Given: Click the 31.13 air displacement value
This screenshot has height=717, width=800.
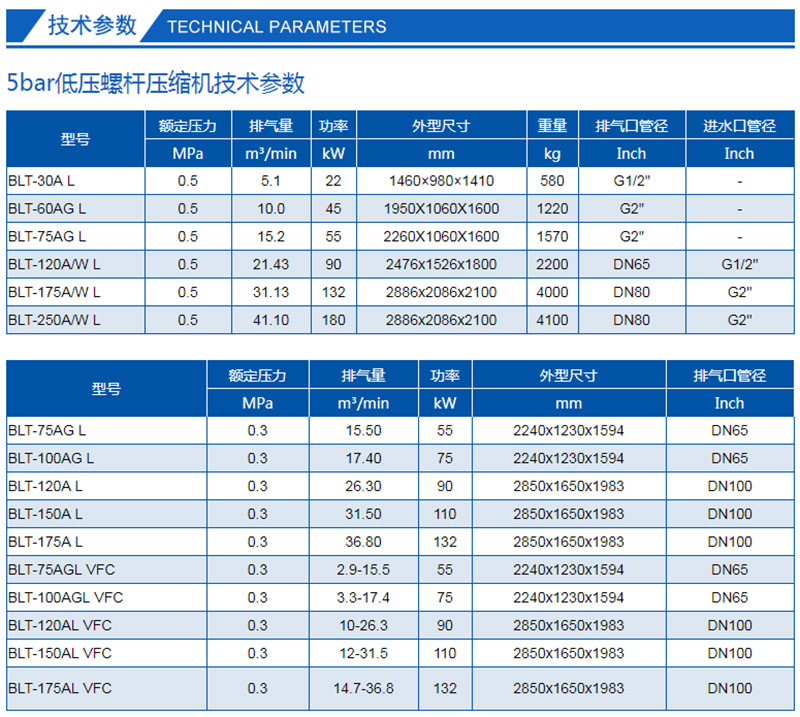Looking at the screenshot, I should [271, 292].
